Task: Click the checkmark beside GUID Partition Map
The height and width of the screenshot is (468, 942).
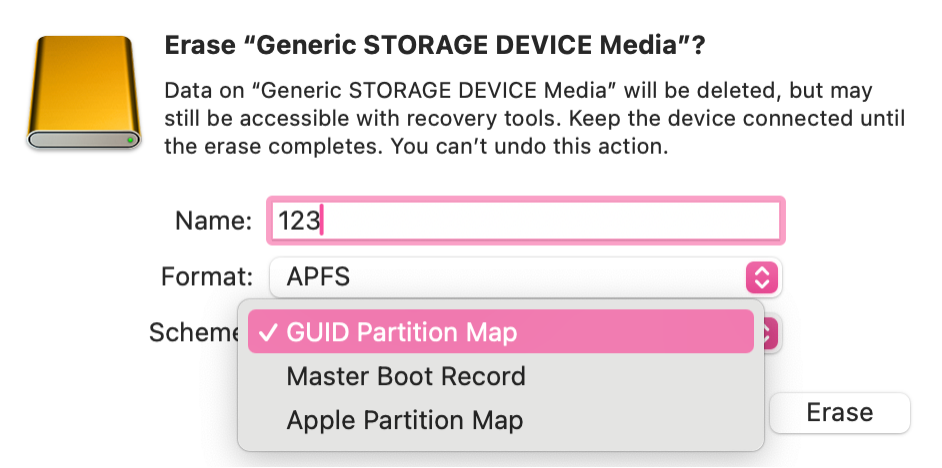Action: (268, 333)
